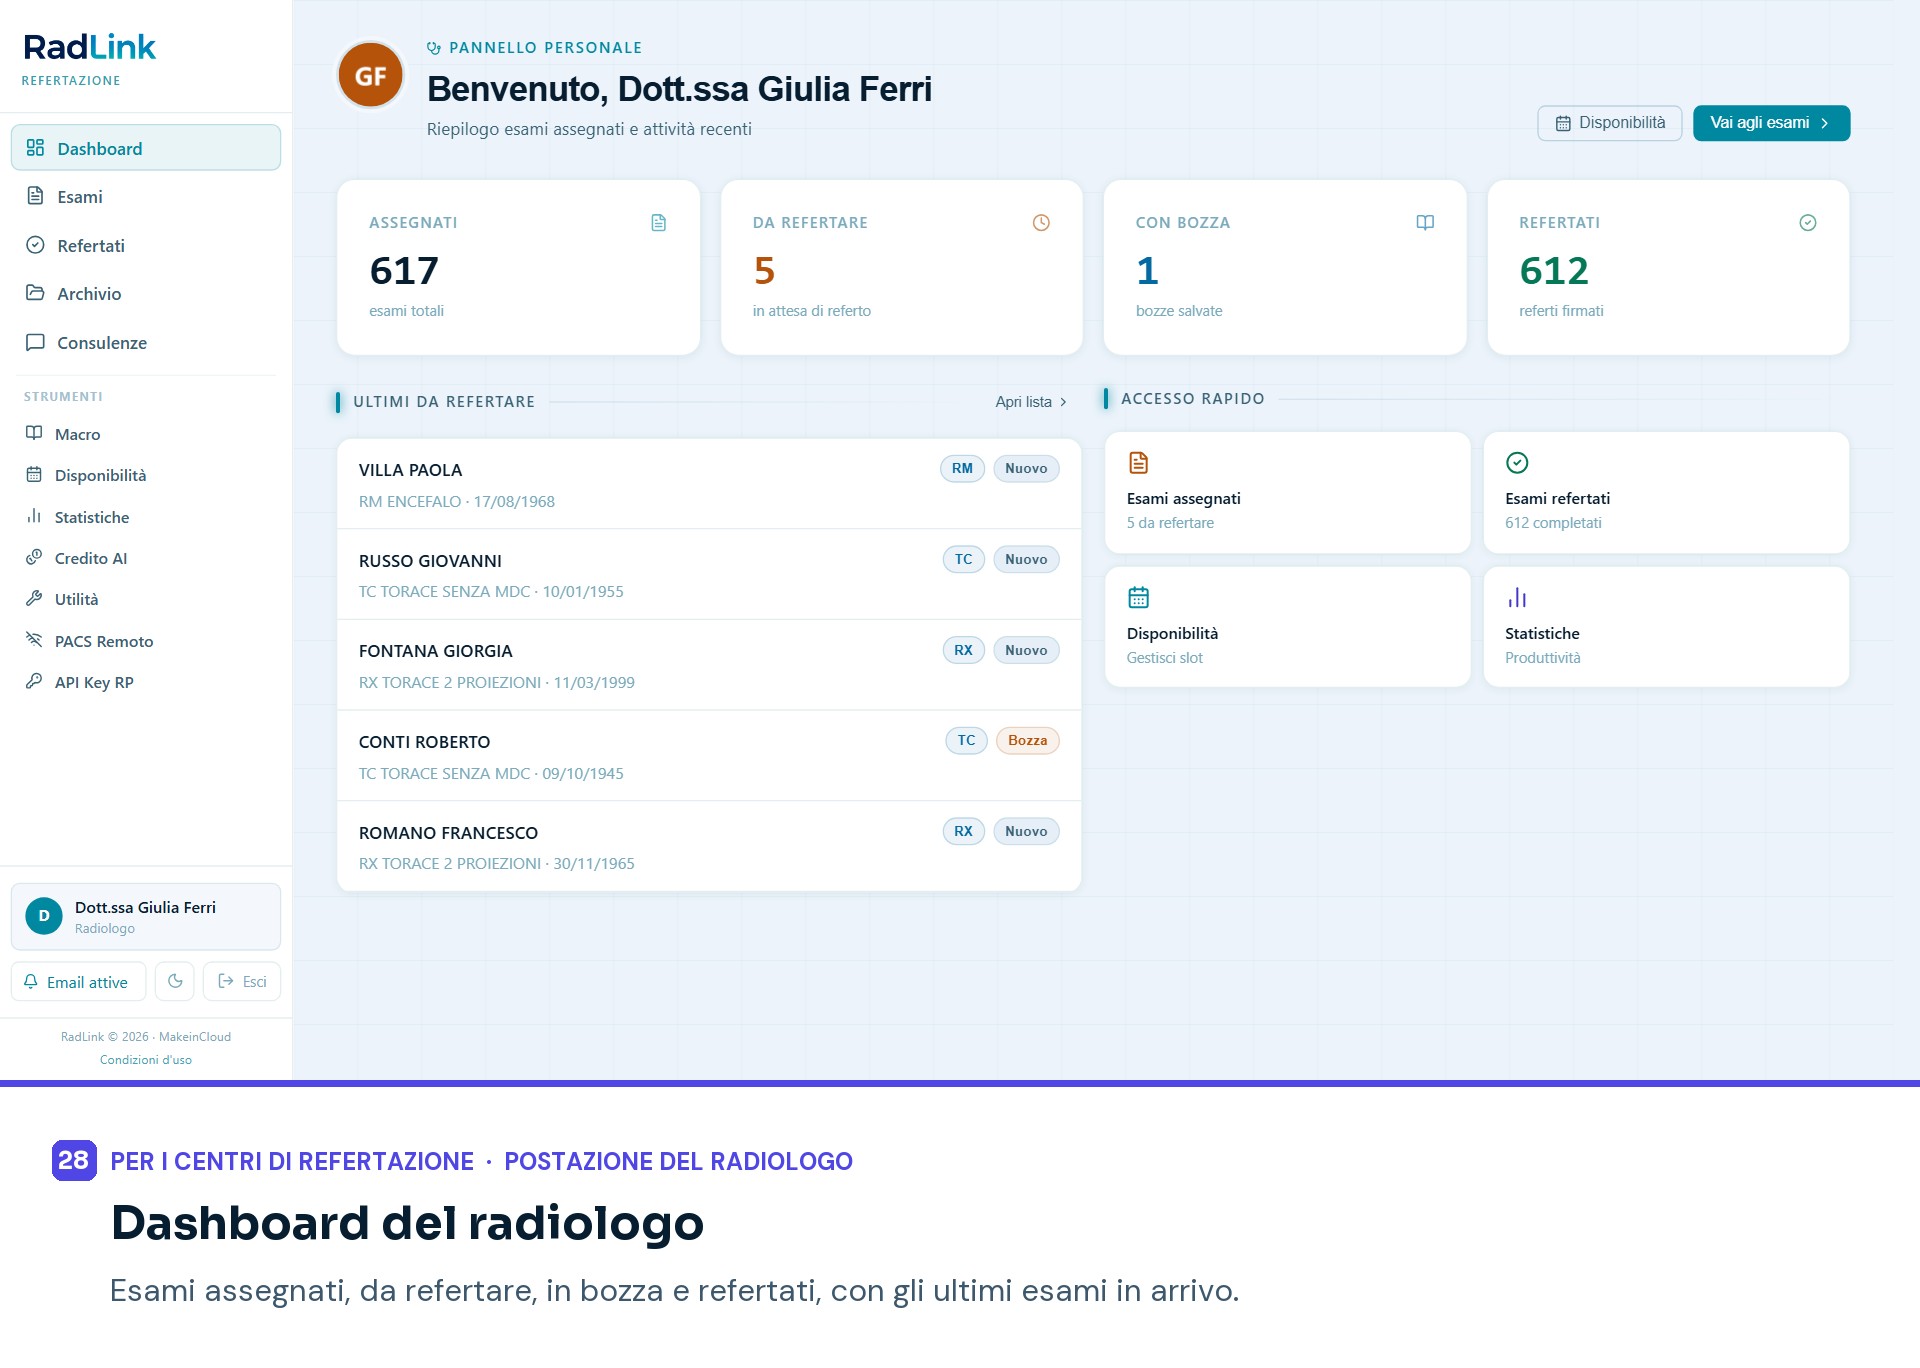Click the Utilità wrench icon
Viewport: 1920px width, 1368px height.
click(x=34, y=598)
